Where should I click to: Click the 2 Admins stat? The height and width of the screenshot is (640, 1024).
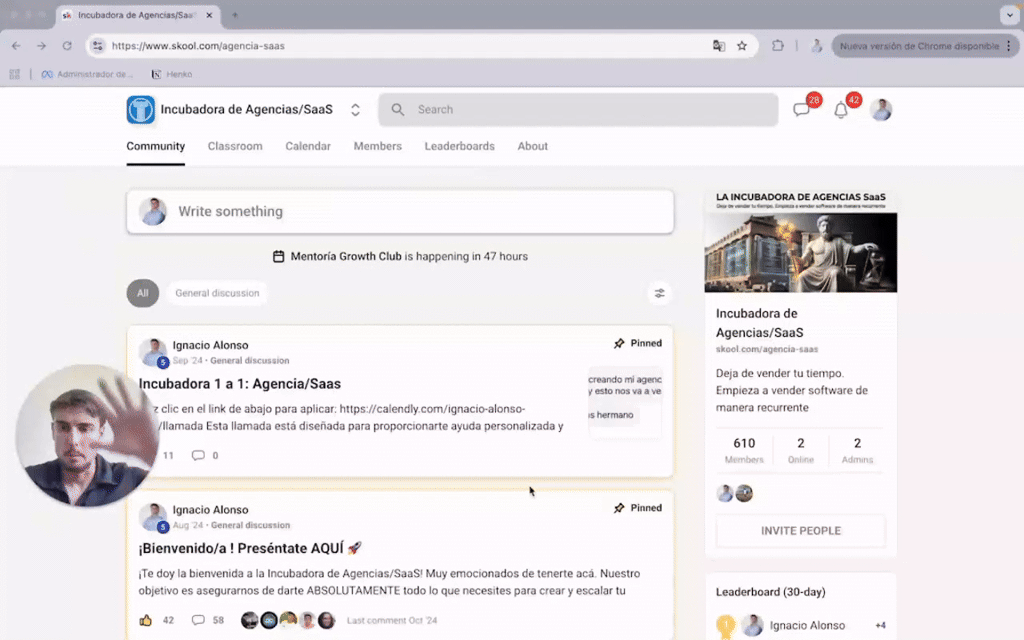tap(857, 450)
